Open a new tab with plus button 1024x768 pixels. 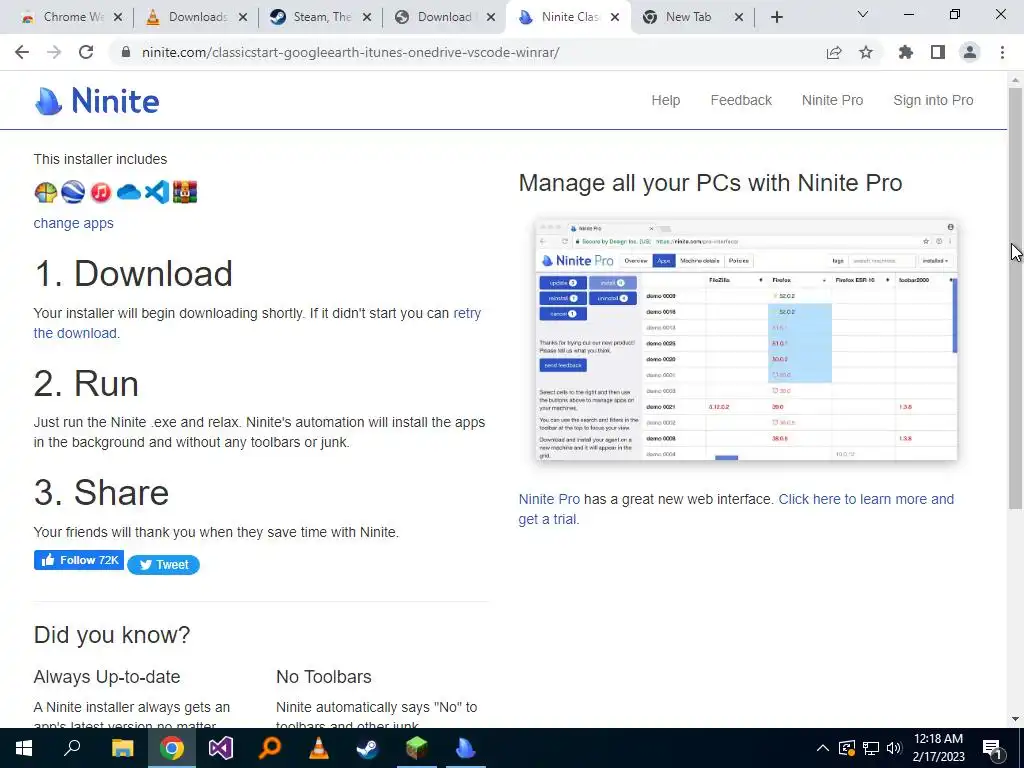pyautogui.click(x=776, y=17)
